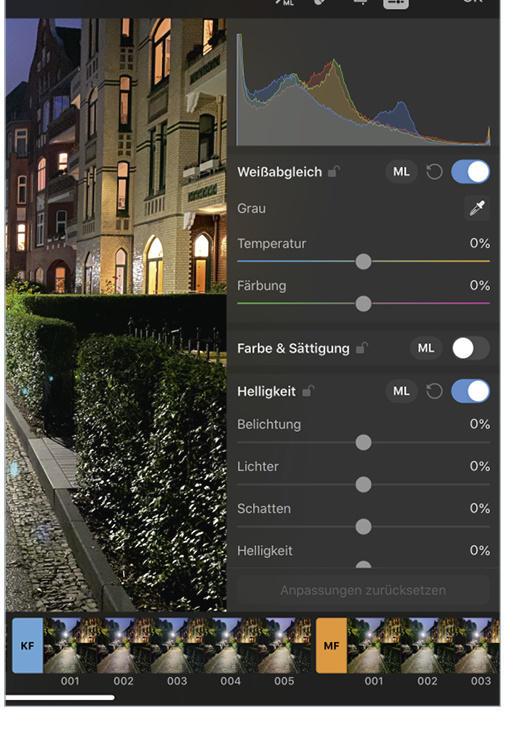Click the lock icon next to Helligkeit heading
Screen dimensions: 515x748
[308, 391]
